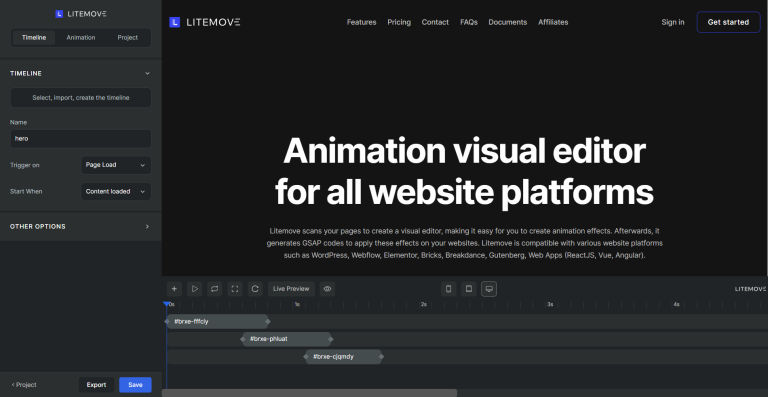Play the timeline animation
Screen dimensions: 768x397
(194, 289)
